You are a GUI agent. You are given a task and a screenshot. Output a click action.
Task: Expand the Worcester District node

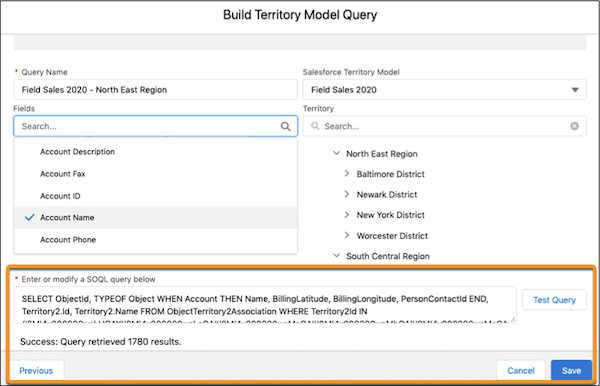click(x=347, y=235)
